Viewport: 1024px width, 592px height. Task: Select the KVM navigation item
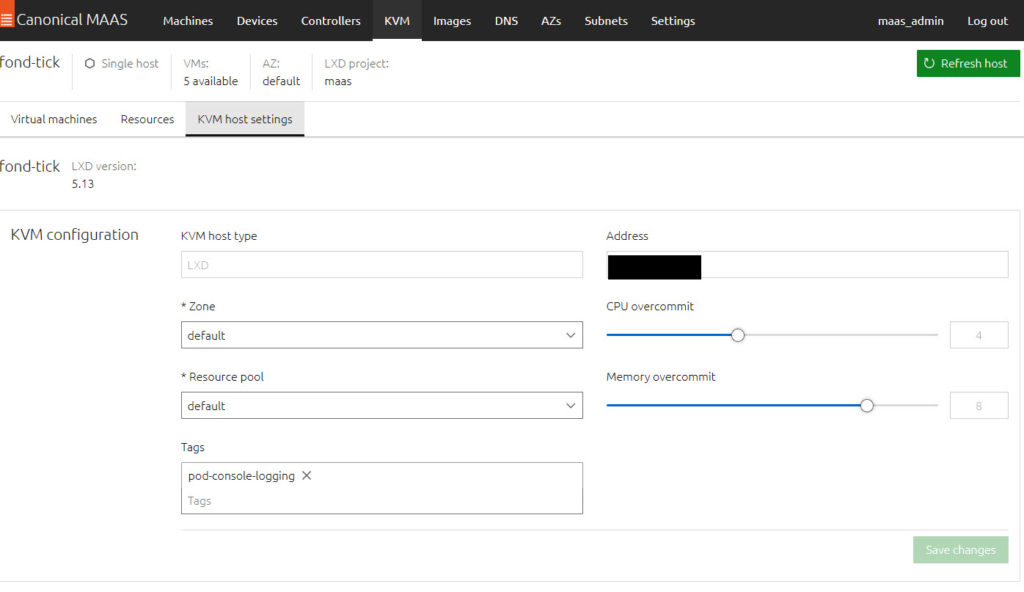pos(397,21)
